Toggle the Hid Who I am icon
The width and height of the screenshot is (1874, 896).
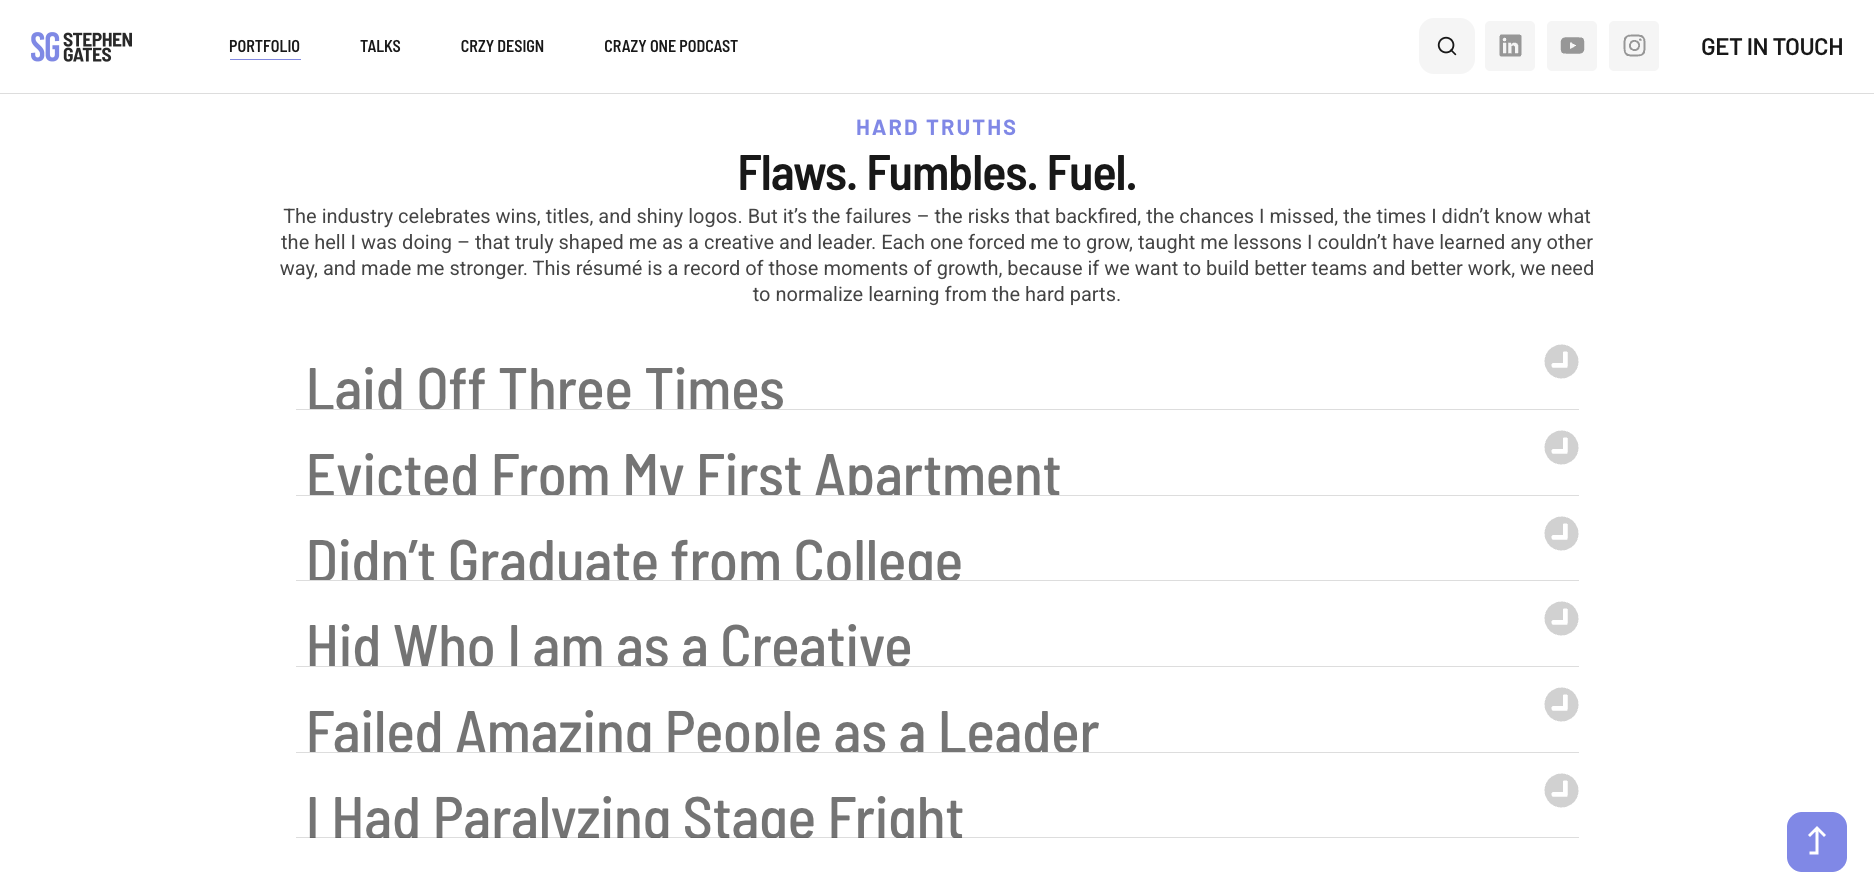(x=1560, y=619)
